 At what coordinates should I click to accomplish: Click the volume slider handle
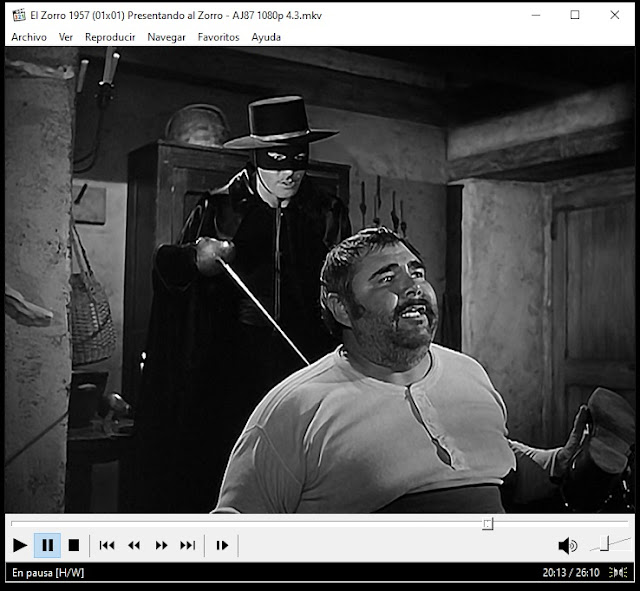605,543
